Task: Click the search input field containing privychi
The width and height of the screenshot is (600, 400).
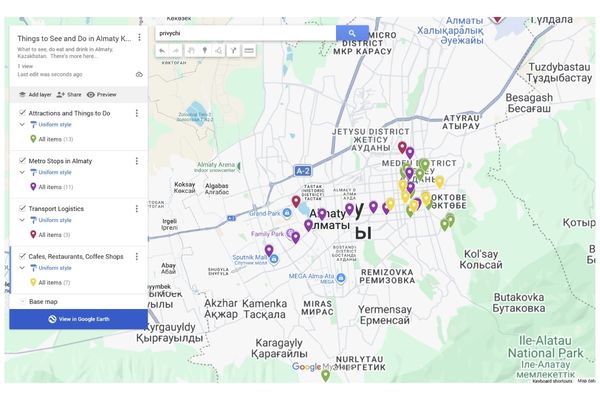Action: click(246, 33)
